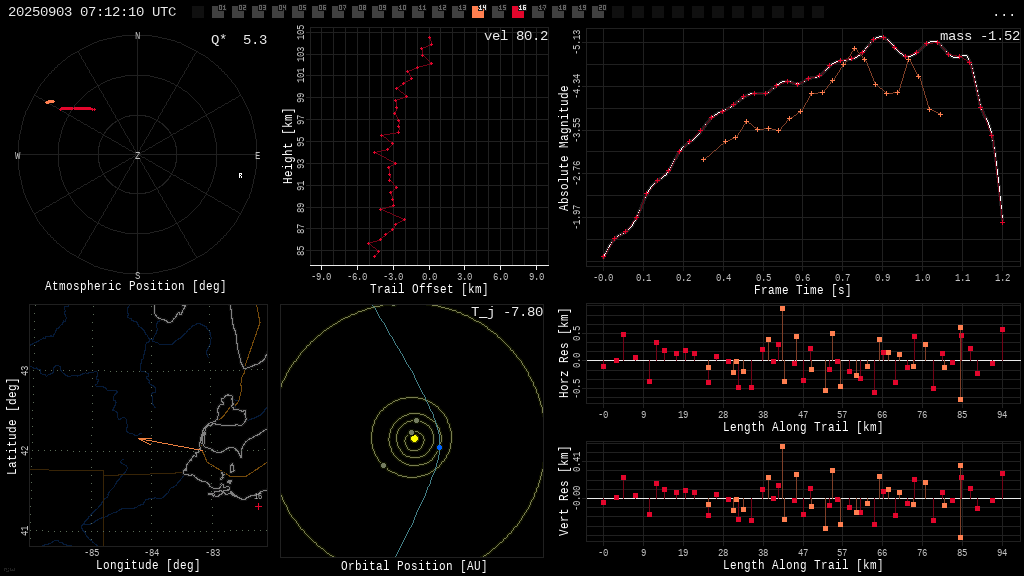The height and width of the screenshot is (576, 1024).
Task: Click the red cross marker on the map
Action: (259, 506)
